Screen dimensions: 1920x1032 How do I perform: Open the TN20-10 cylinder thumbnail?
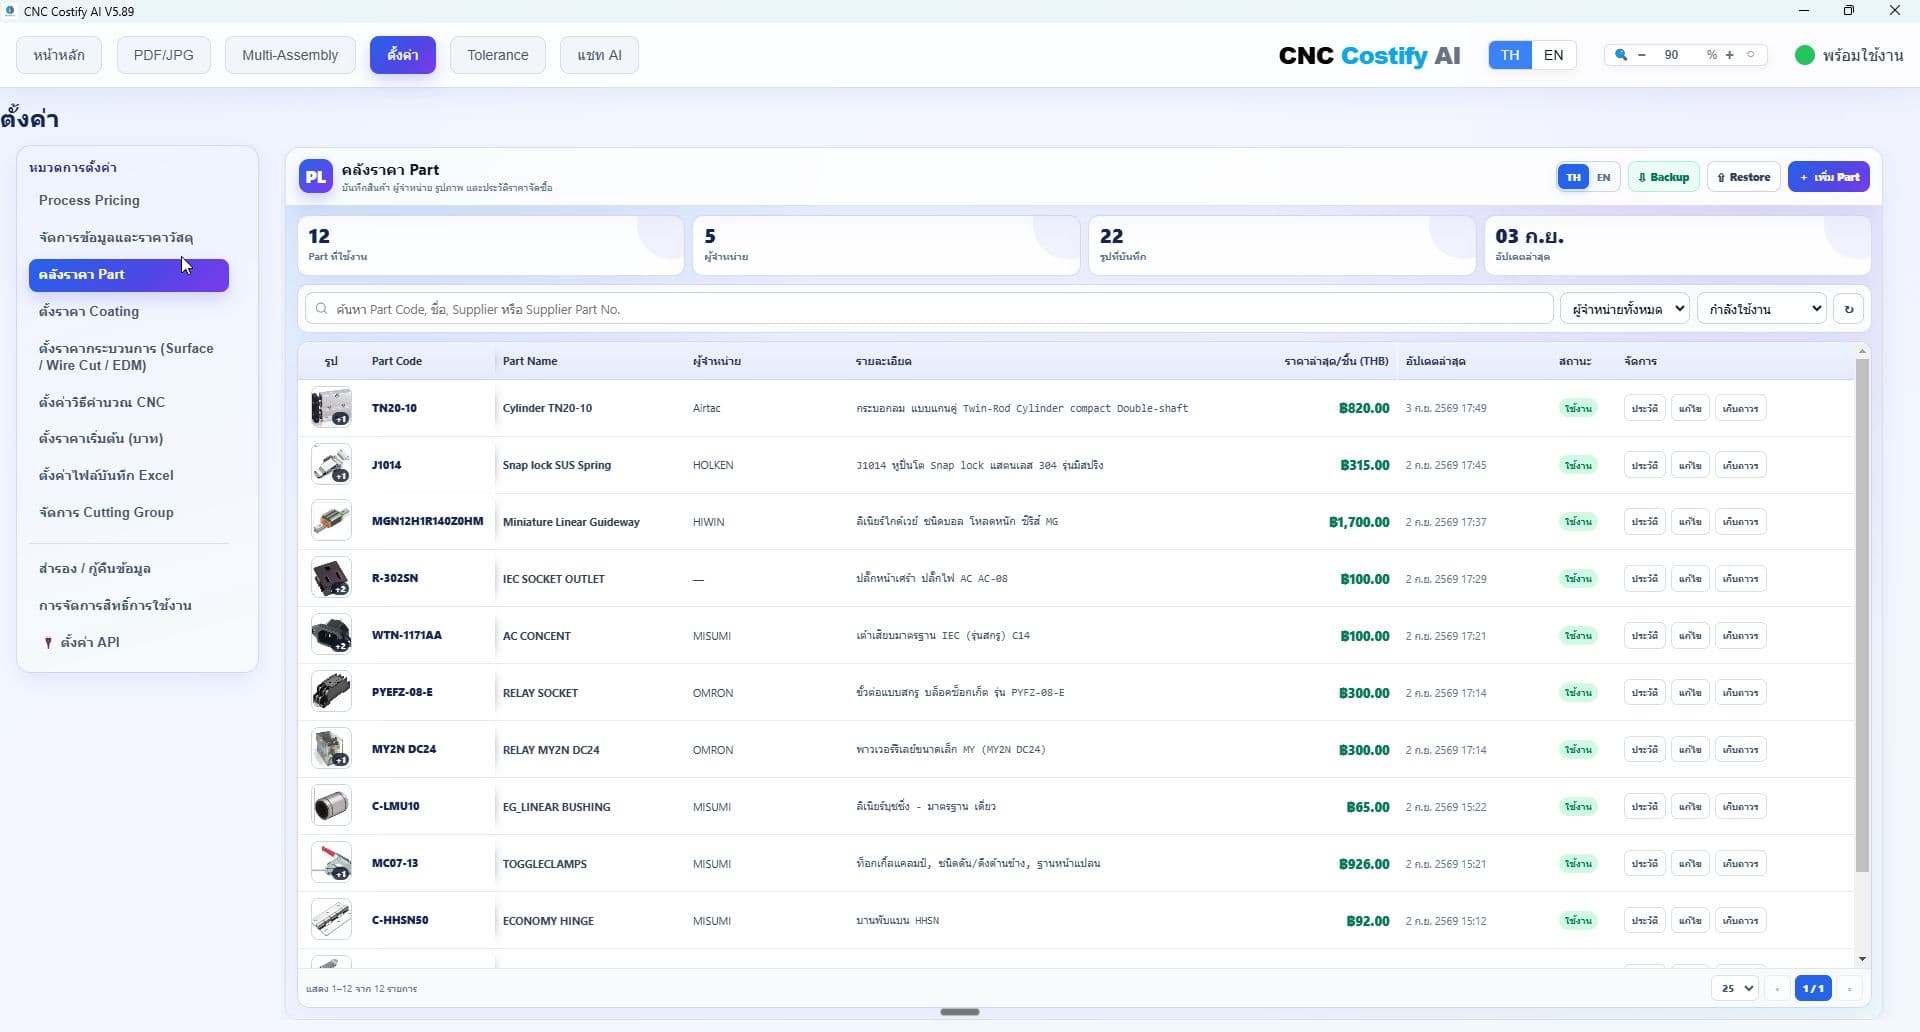(x=331, y=408)
